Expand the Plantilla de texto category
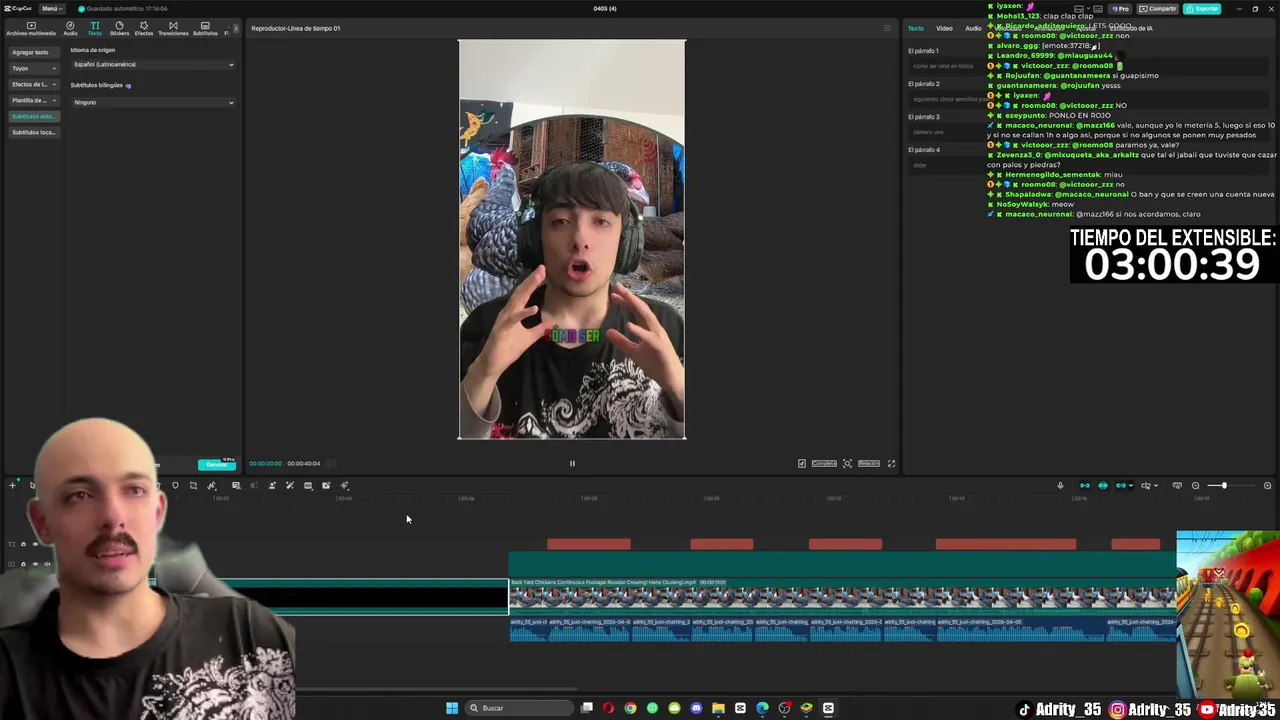The width and height of the screenshot is (1280, 720). point(33,100)
